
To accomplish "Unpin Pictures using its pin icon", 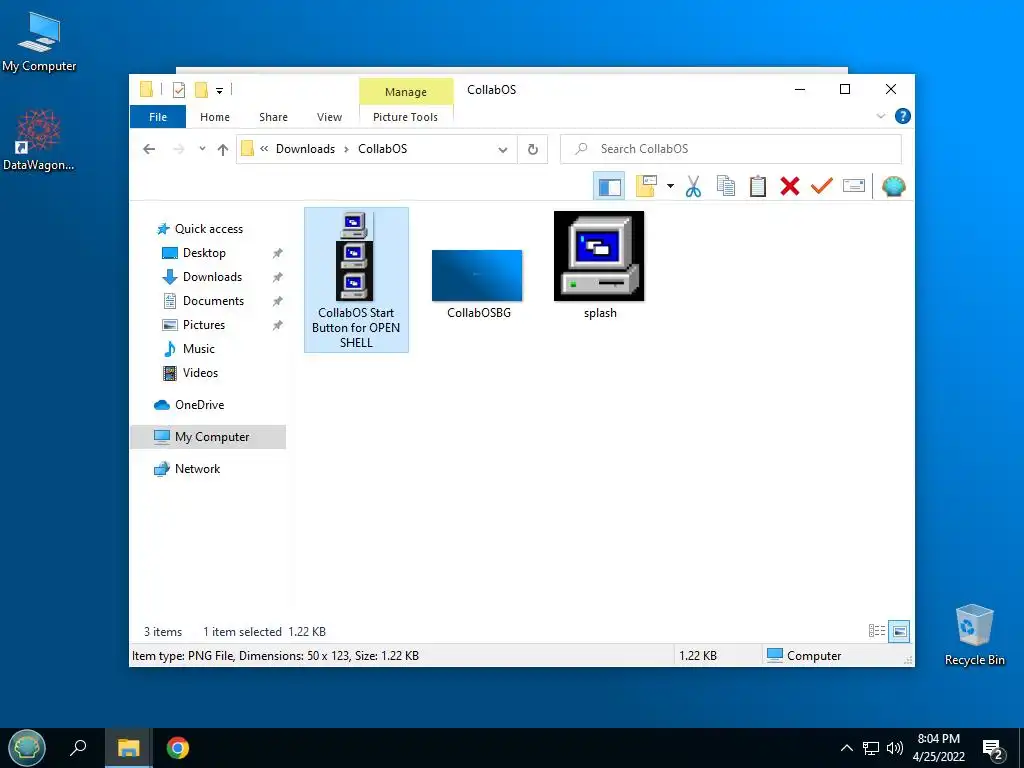I will click(278, 325).
